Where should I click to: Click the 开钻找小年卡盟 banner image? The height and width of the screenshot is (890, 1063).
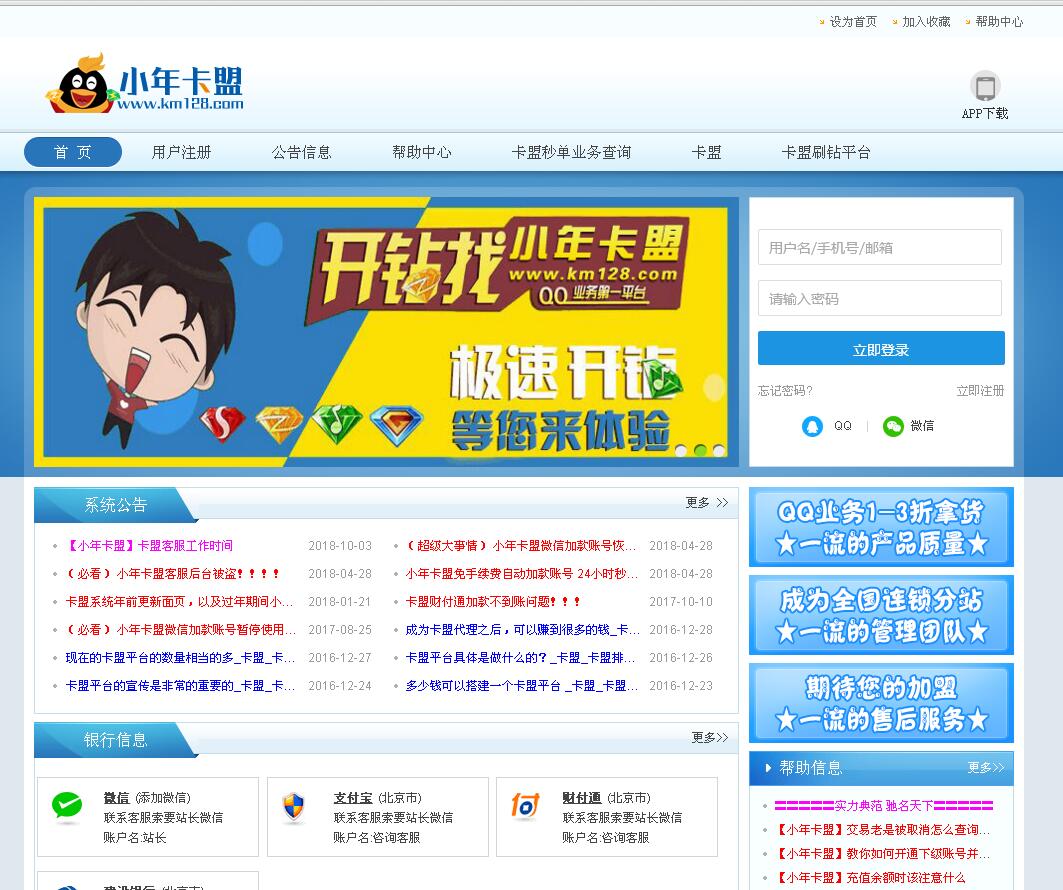(x=386, y=331)
